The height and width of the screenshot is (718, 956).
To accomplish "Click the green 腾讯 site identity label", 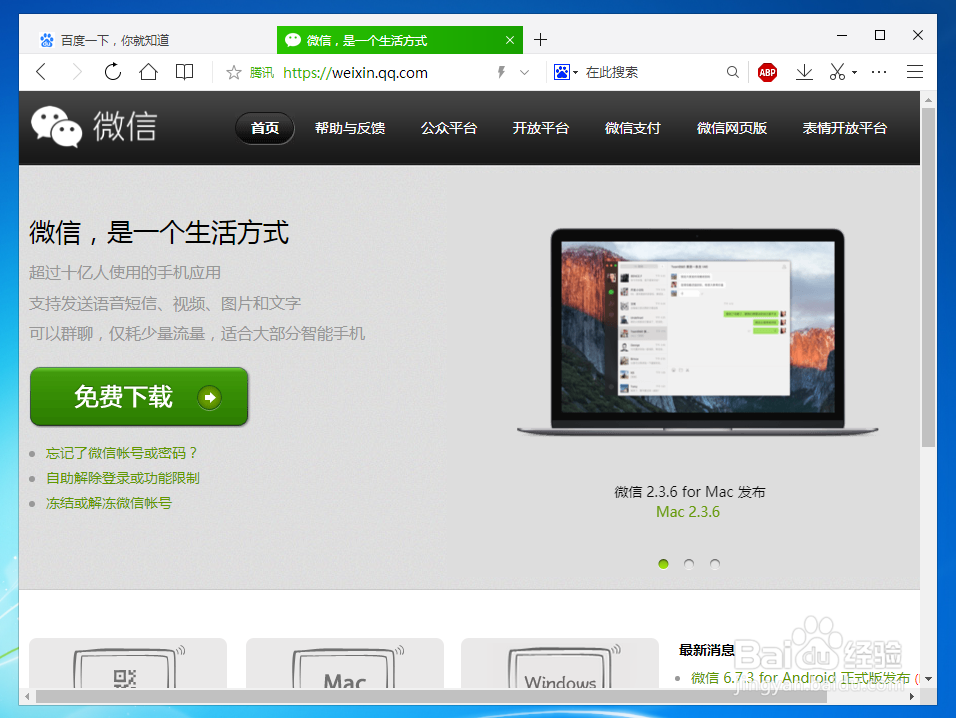I will point(262,73).
